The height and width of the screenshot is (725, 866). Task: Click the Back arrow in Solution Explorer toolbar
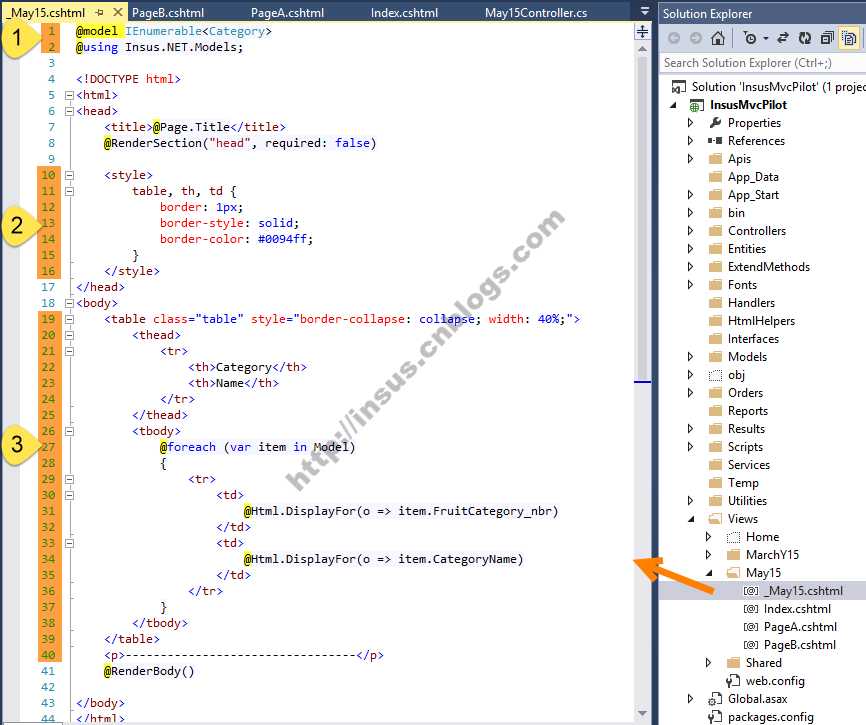(x=674, y=38)
